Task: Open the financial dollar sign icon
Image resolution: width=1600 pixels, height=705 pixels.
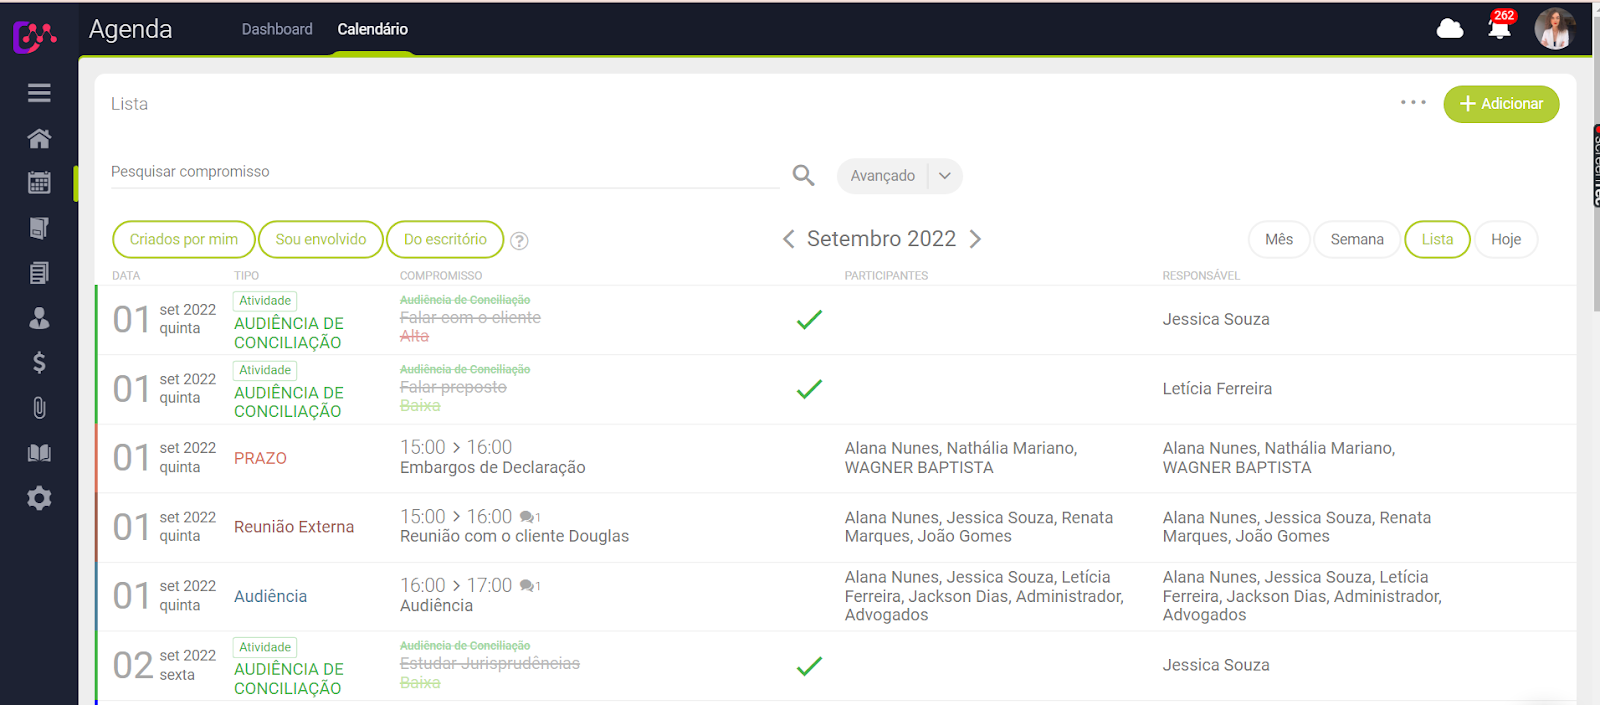Action: 39,362
